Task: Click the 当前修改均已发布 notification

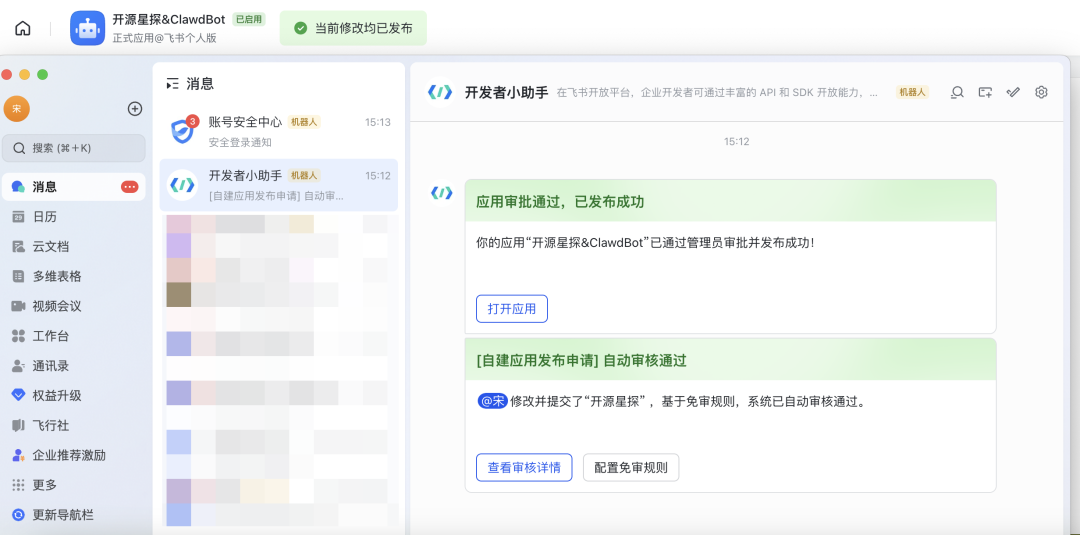Action: coord(353,28)
